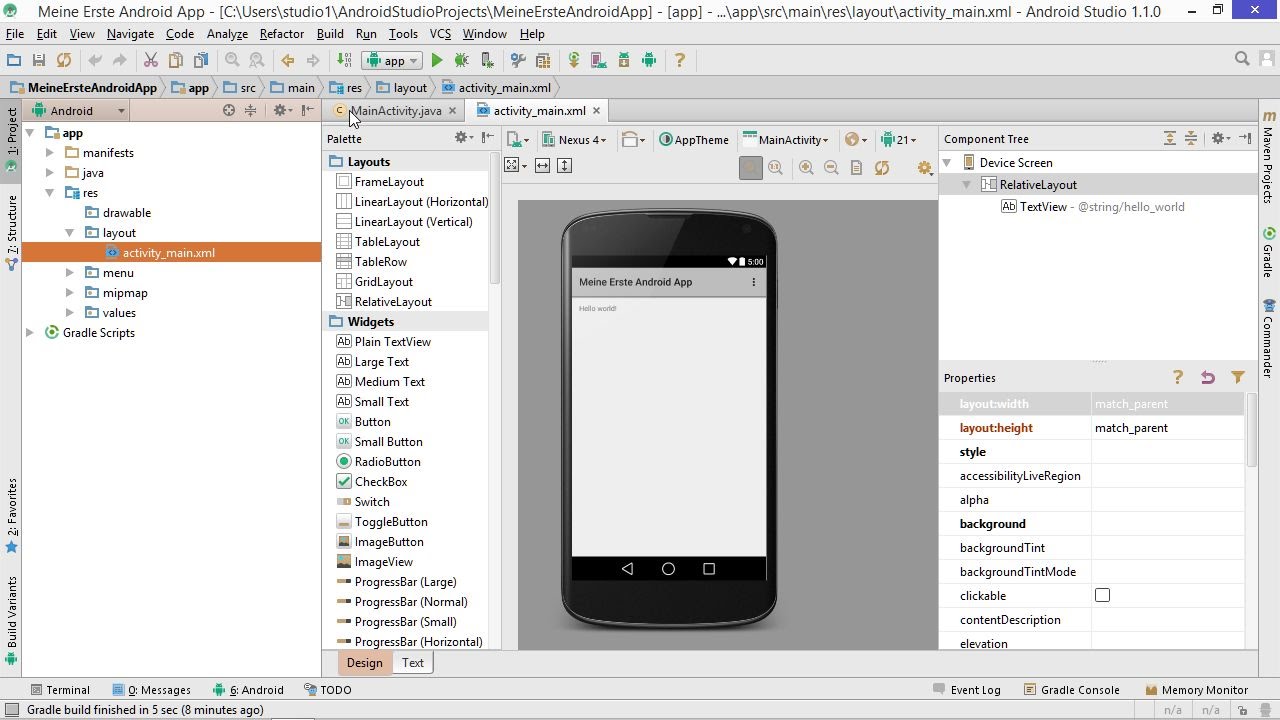1280x720 pixels.
Task: Click the Refresh preview icon
Action: (x=882, y=168)
